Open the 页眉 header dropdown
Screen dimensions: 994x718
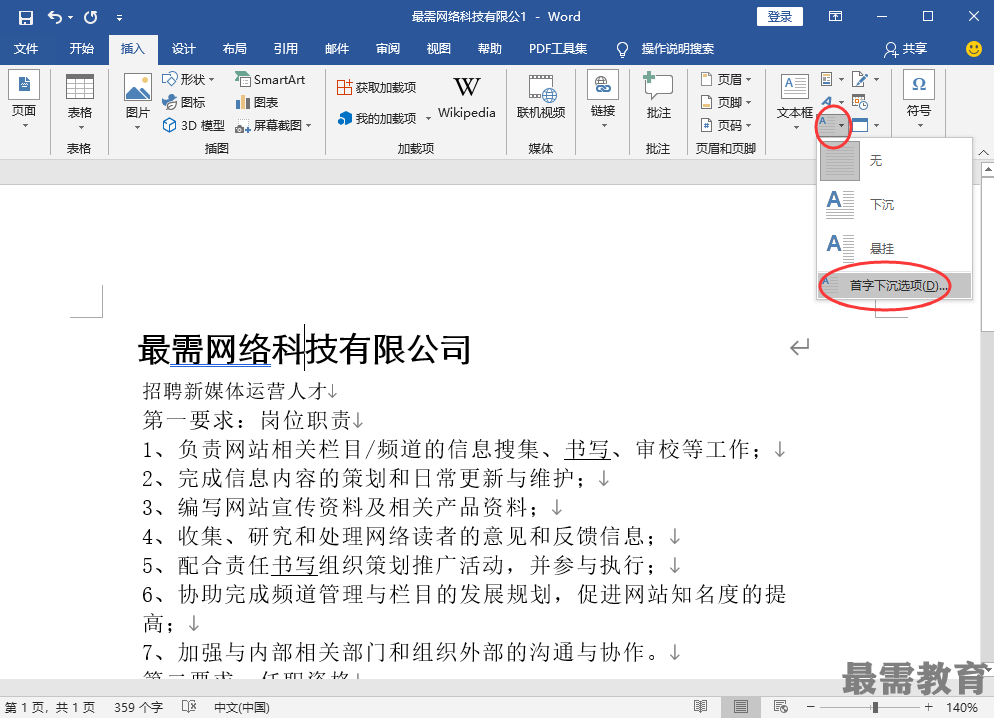726,79
